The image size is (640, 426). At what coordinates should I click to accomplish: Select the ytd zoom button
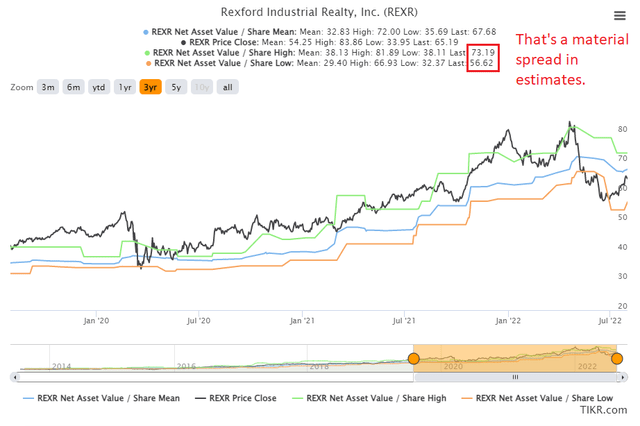[99, 87]
